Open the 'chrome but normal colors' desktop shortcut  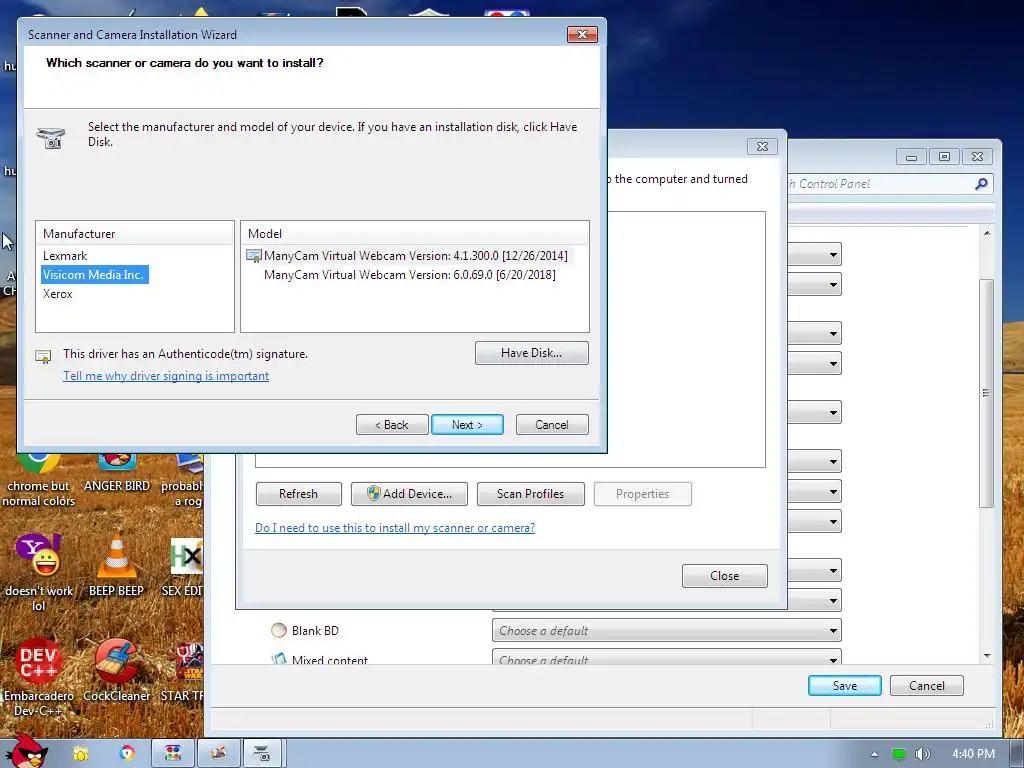click(x=38, y=480)
